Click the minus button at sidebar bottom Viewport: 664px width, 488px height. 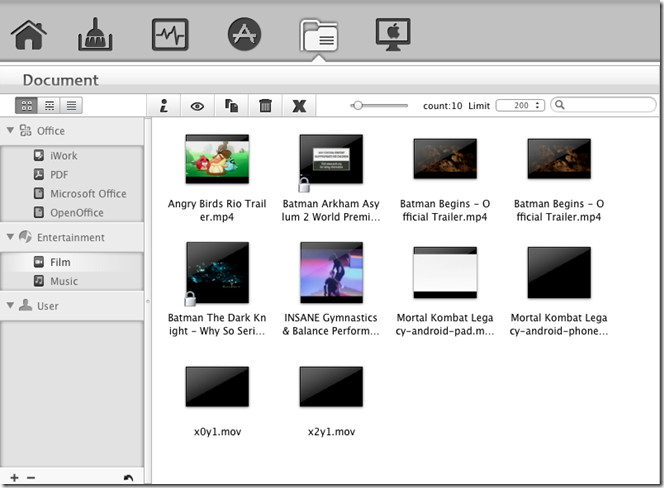(31, 478)
